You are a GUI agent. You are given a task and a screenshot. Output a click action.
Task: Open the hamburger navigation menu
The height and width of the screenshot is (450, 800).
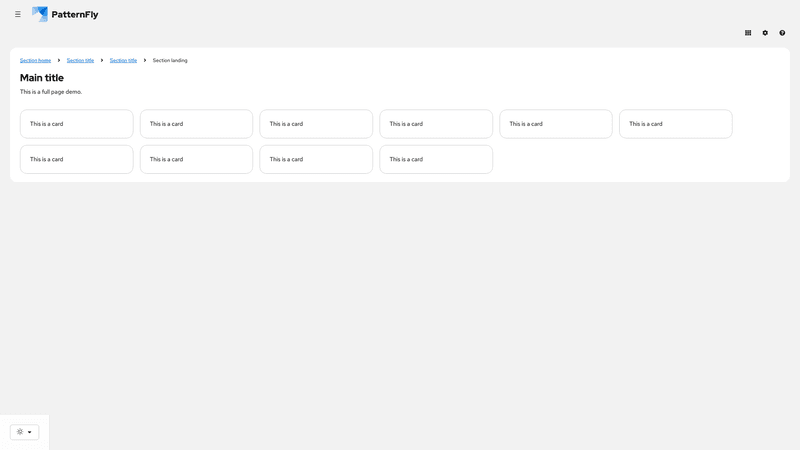(x=18, y=14)
